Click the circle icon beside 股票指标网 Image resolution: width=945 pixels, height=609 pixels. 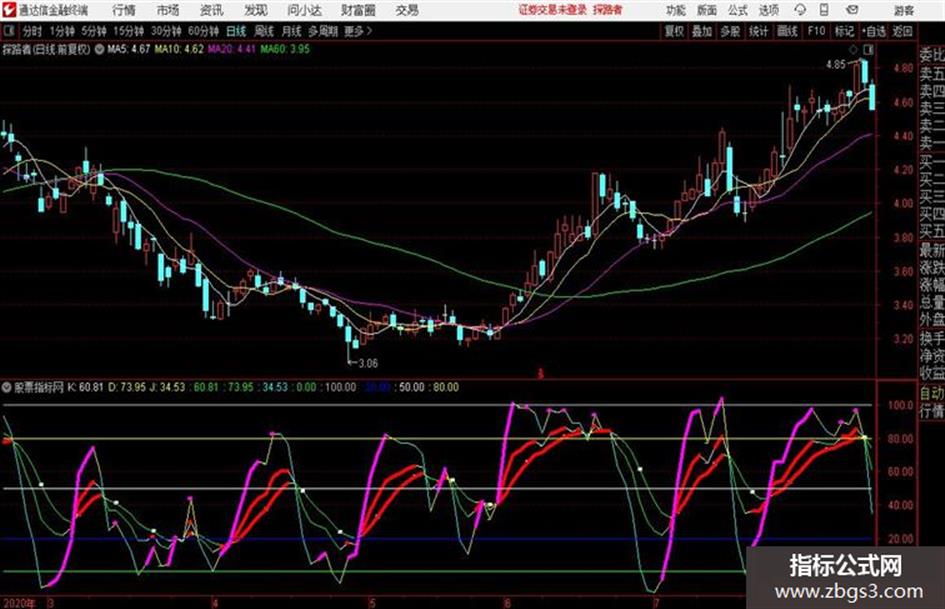pyautogui.click(x=7, y=387)
